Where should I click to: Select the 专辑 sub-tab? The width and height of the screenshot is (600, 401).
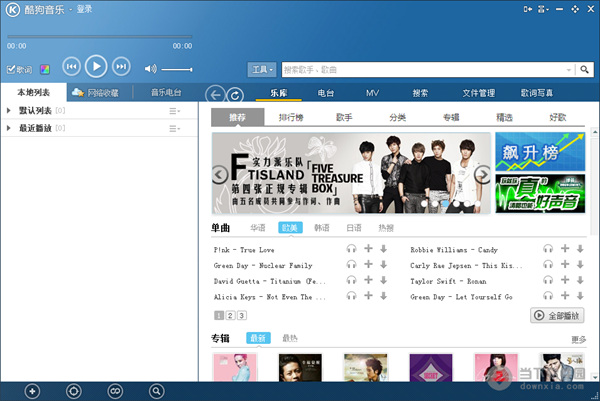click(x=451, y=117)
